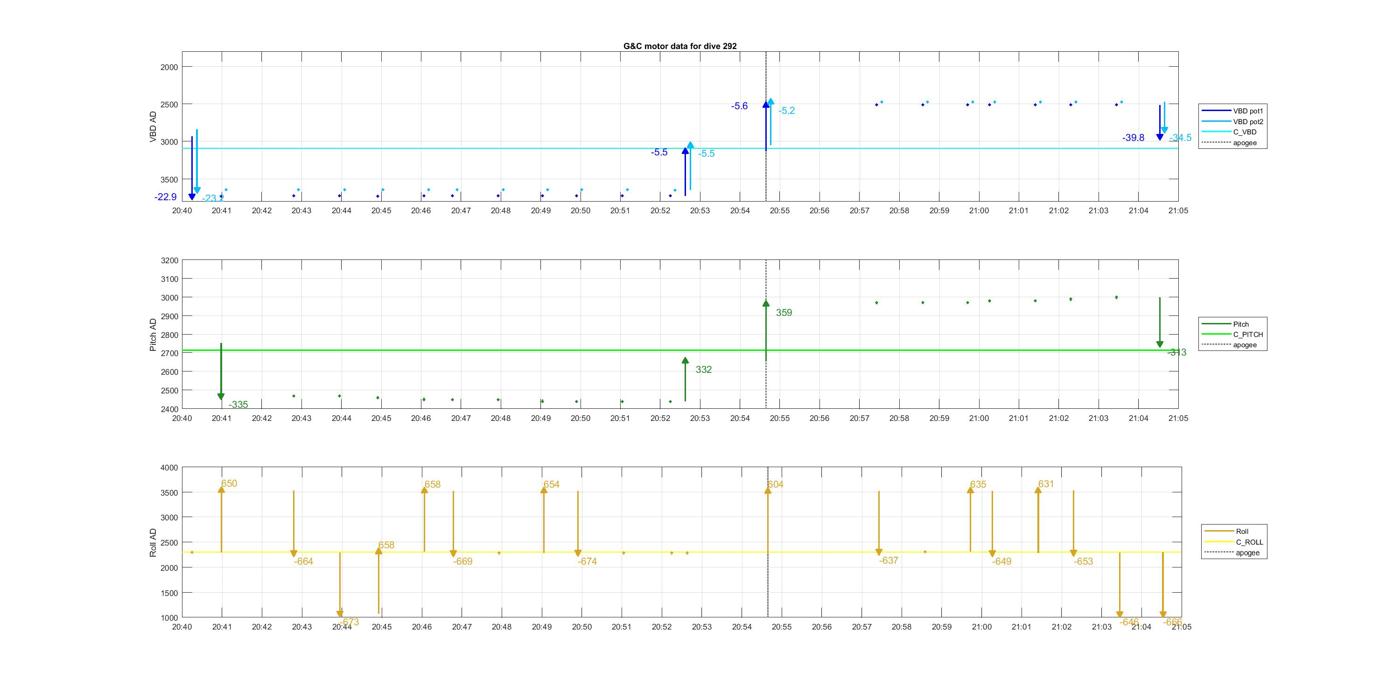Screen dimensions: 1400x693
Task: Click the green upward pitch arrow labeled 359
Action: point(766,330)
